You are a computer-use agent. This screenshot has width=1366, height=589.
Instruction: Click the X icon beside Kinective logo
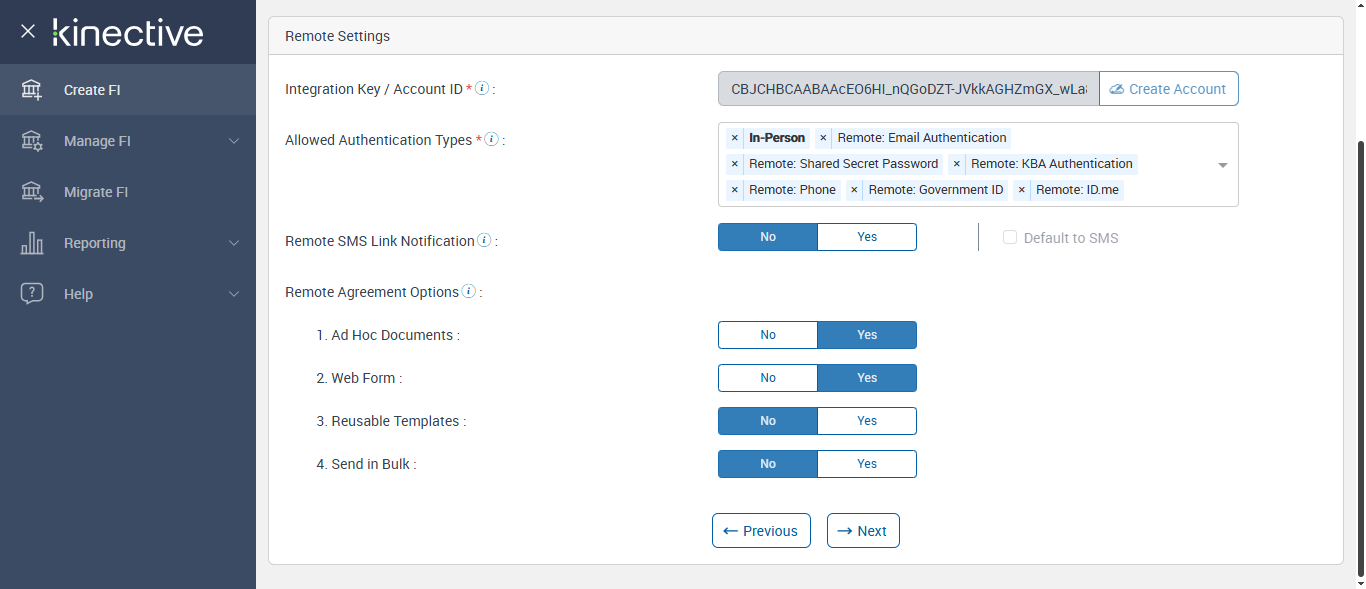click(28, 32)
